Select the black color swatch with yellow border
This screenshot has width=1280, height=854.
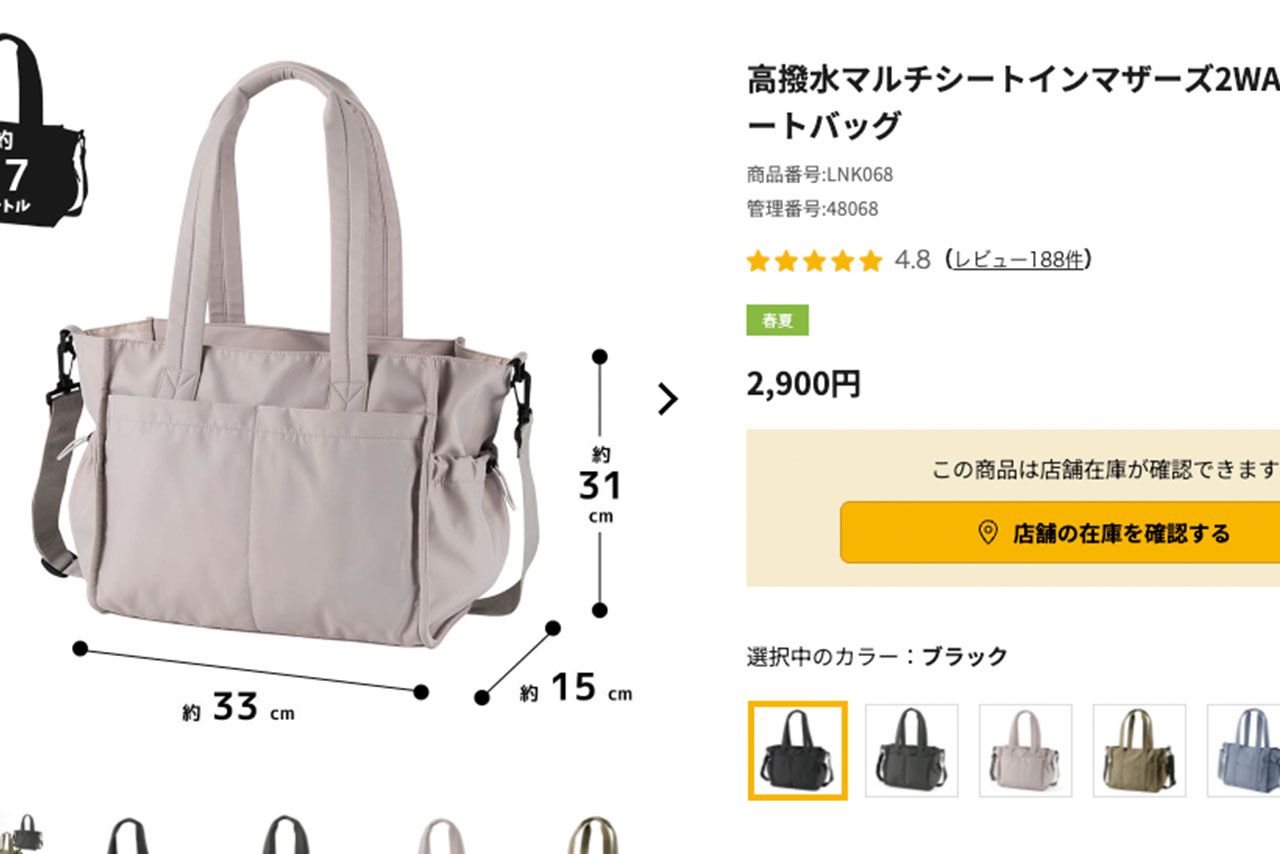(x=797, y=751)
